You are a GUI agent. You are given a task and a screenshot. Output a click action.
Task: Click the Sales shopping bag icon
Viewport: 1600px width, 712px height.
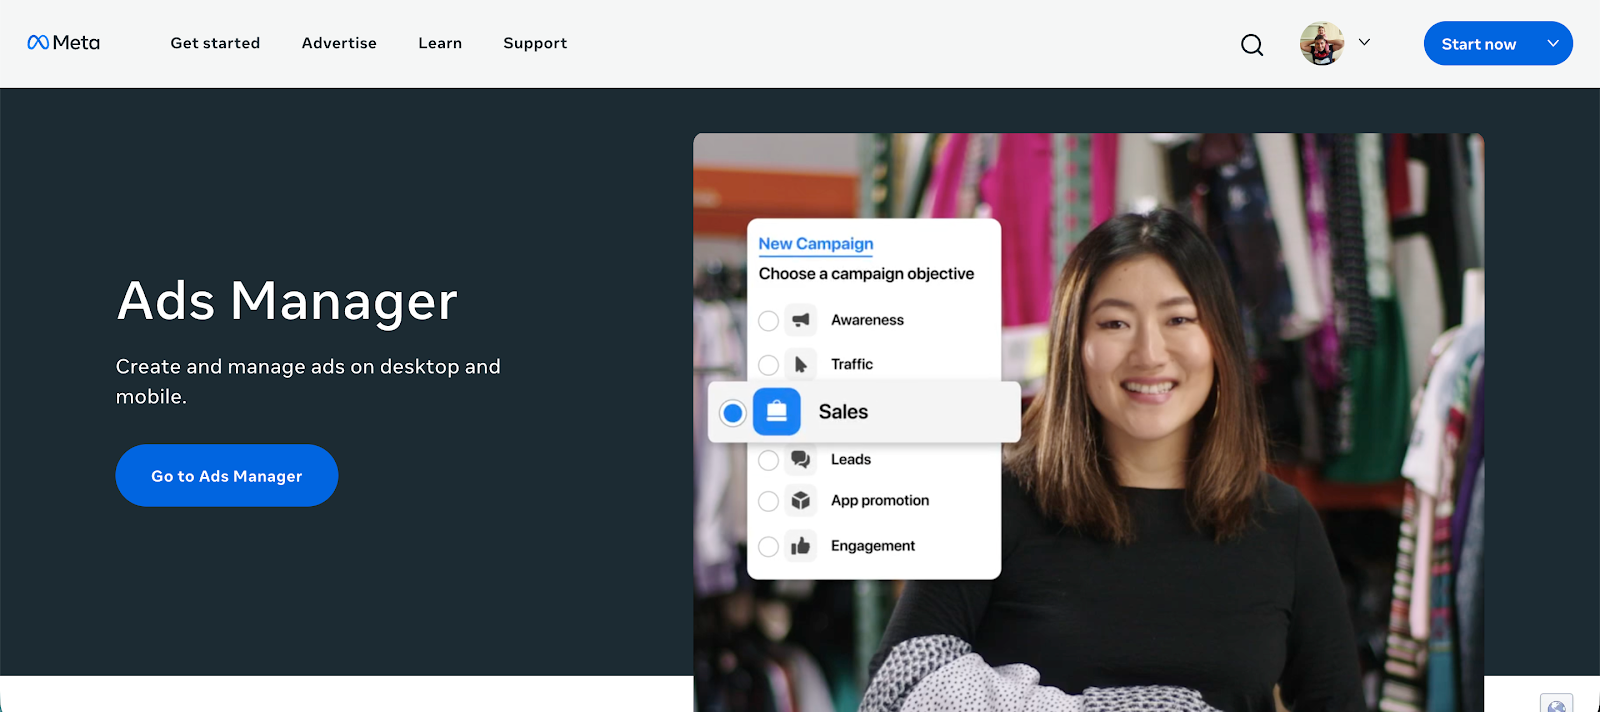click(x=777, y=412)
